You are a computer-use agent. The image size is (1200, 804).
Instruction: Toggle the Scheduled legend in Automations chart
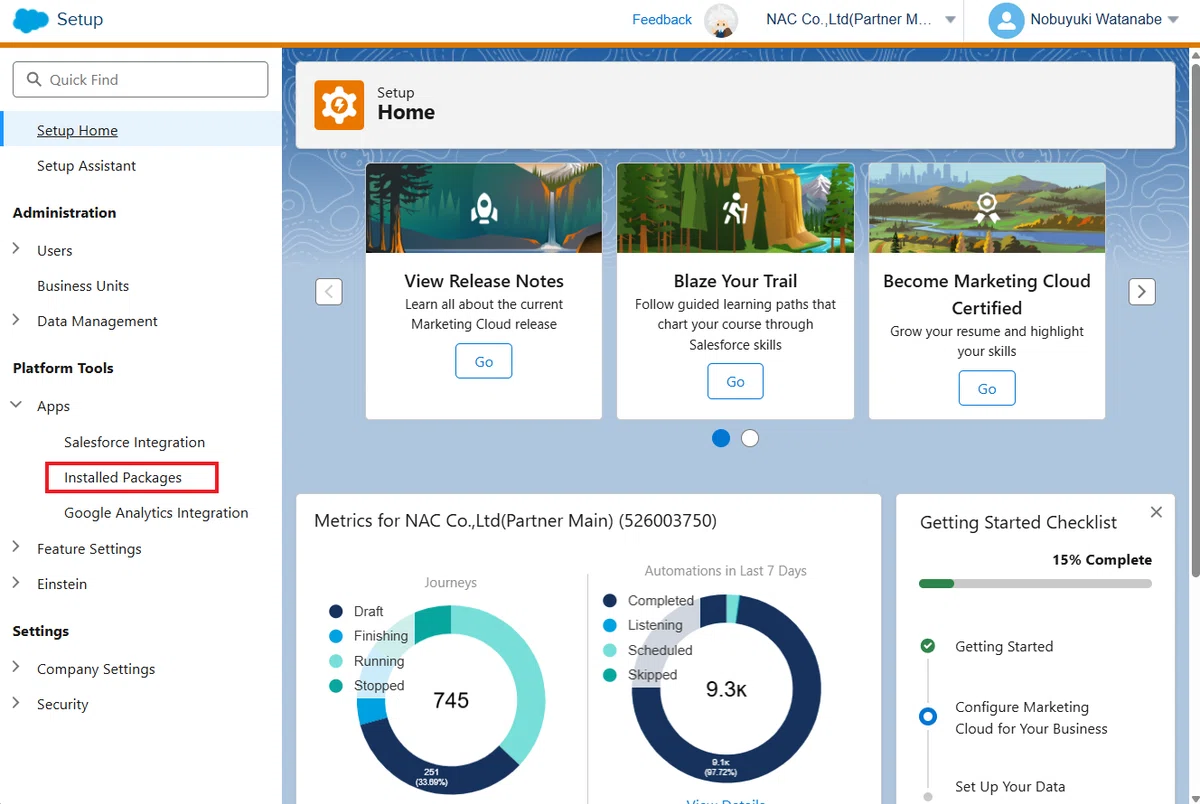(648, 650)
